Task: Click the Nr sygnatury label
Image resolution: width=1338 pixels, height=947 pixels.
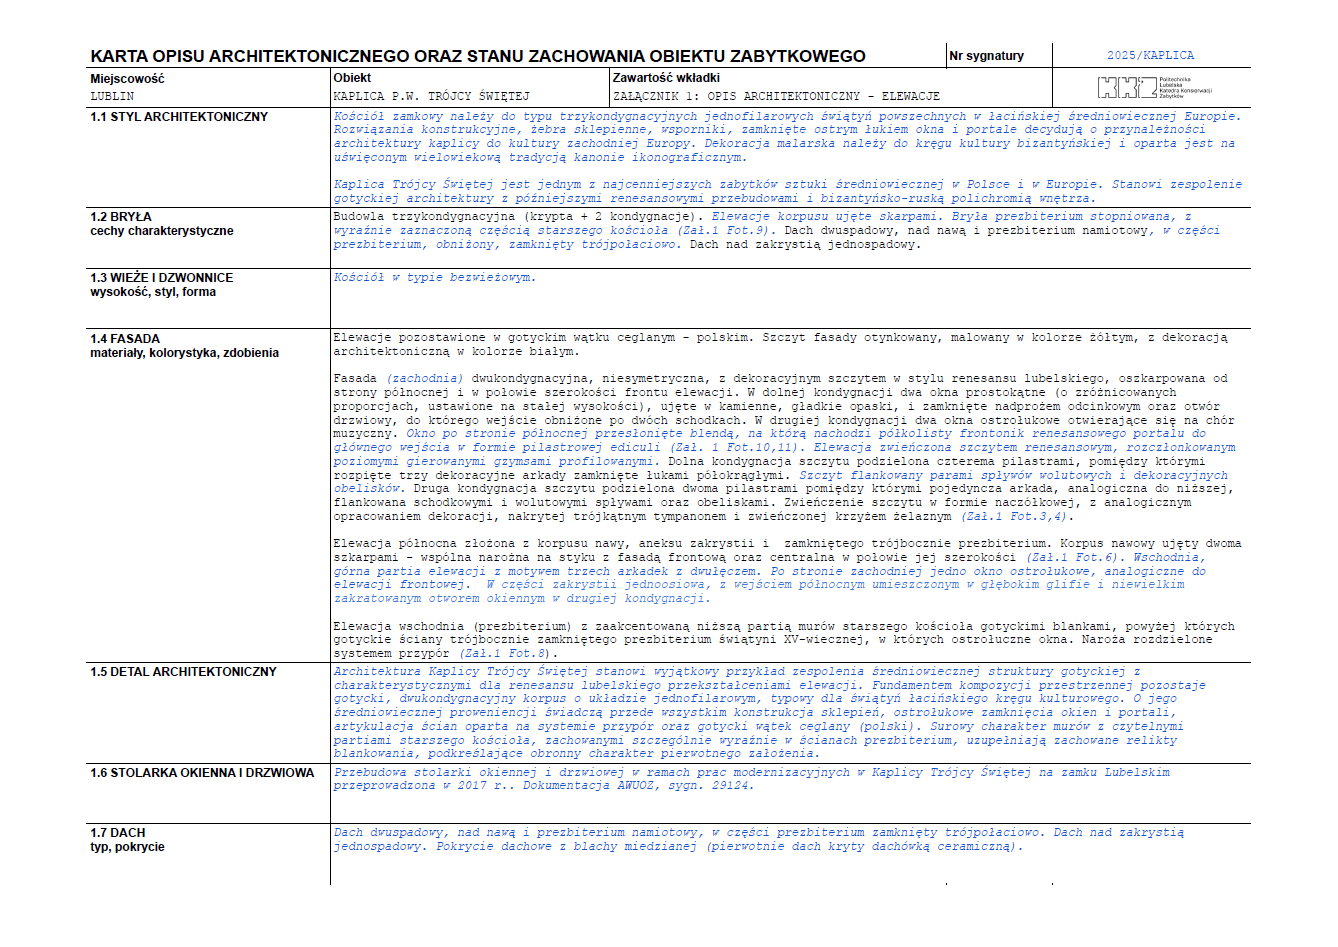Action: [x=987, y=56]
